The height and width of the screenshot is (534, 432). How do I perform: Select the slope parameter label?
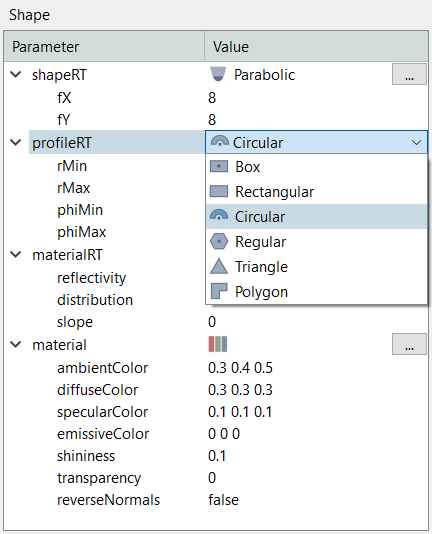75,322
